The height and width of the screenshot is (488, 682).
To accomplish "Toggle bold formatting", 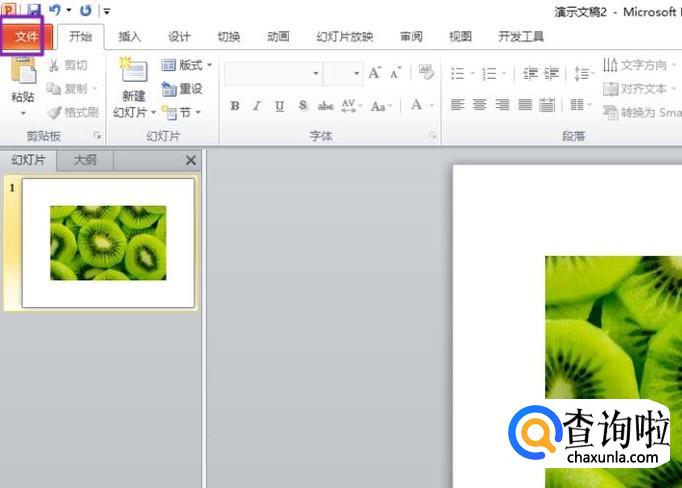I will 235,106.
